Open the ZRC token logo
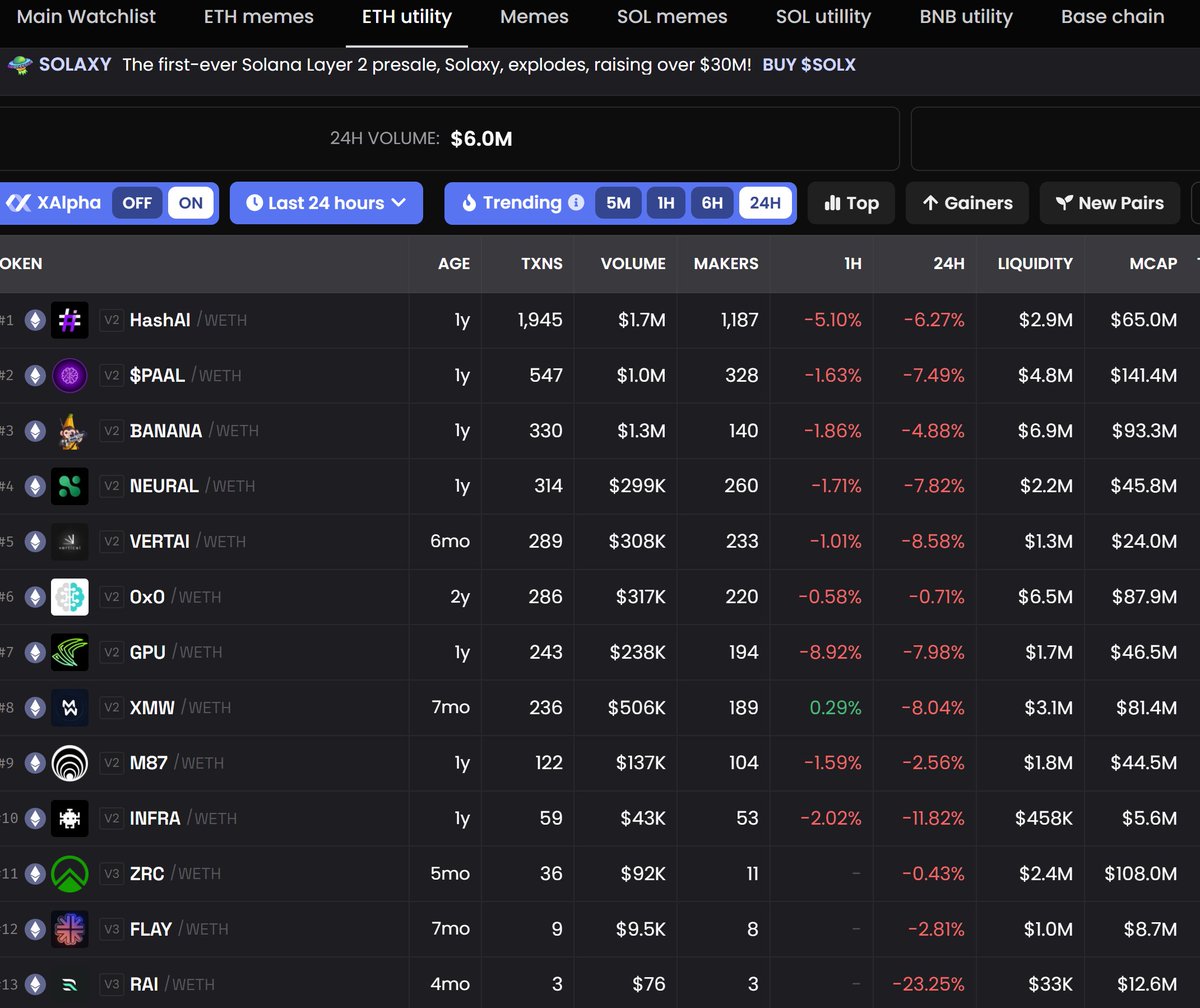Screen dimensions: 1200x1008 point(70,873)
